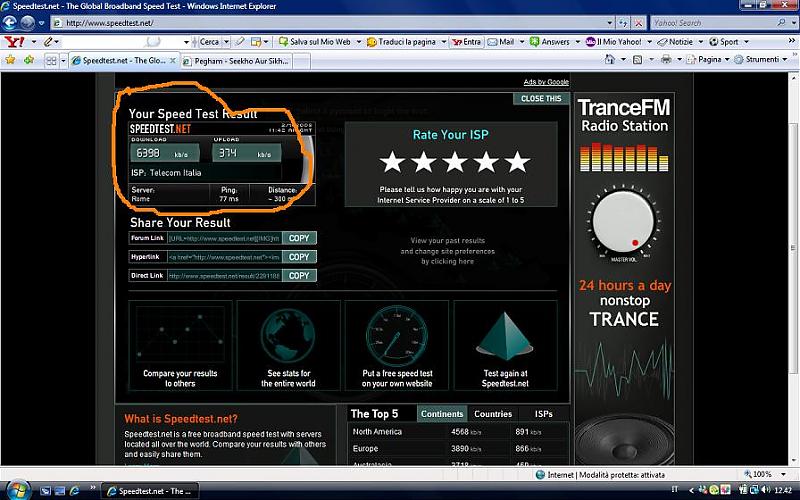Image resolution: width=800 pixels, height=500 pixels.
Task: Rate ISP with the third star
Action: click(455, 161)
